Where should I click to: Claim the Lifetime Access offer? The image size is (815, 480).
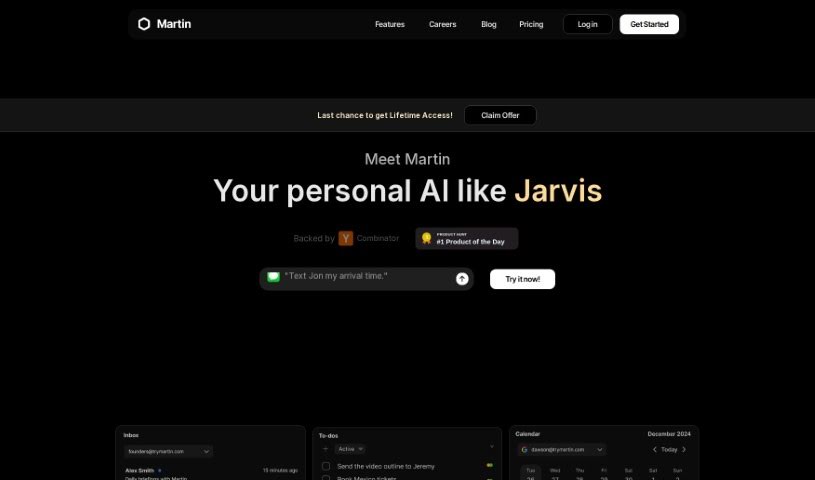click(500, 115)
